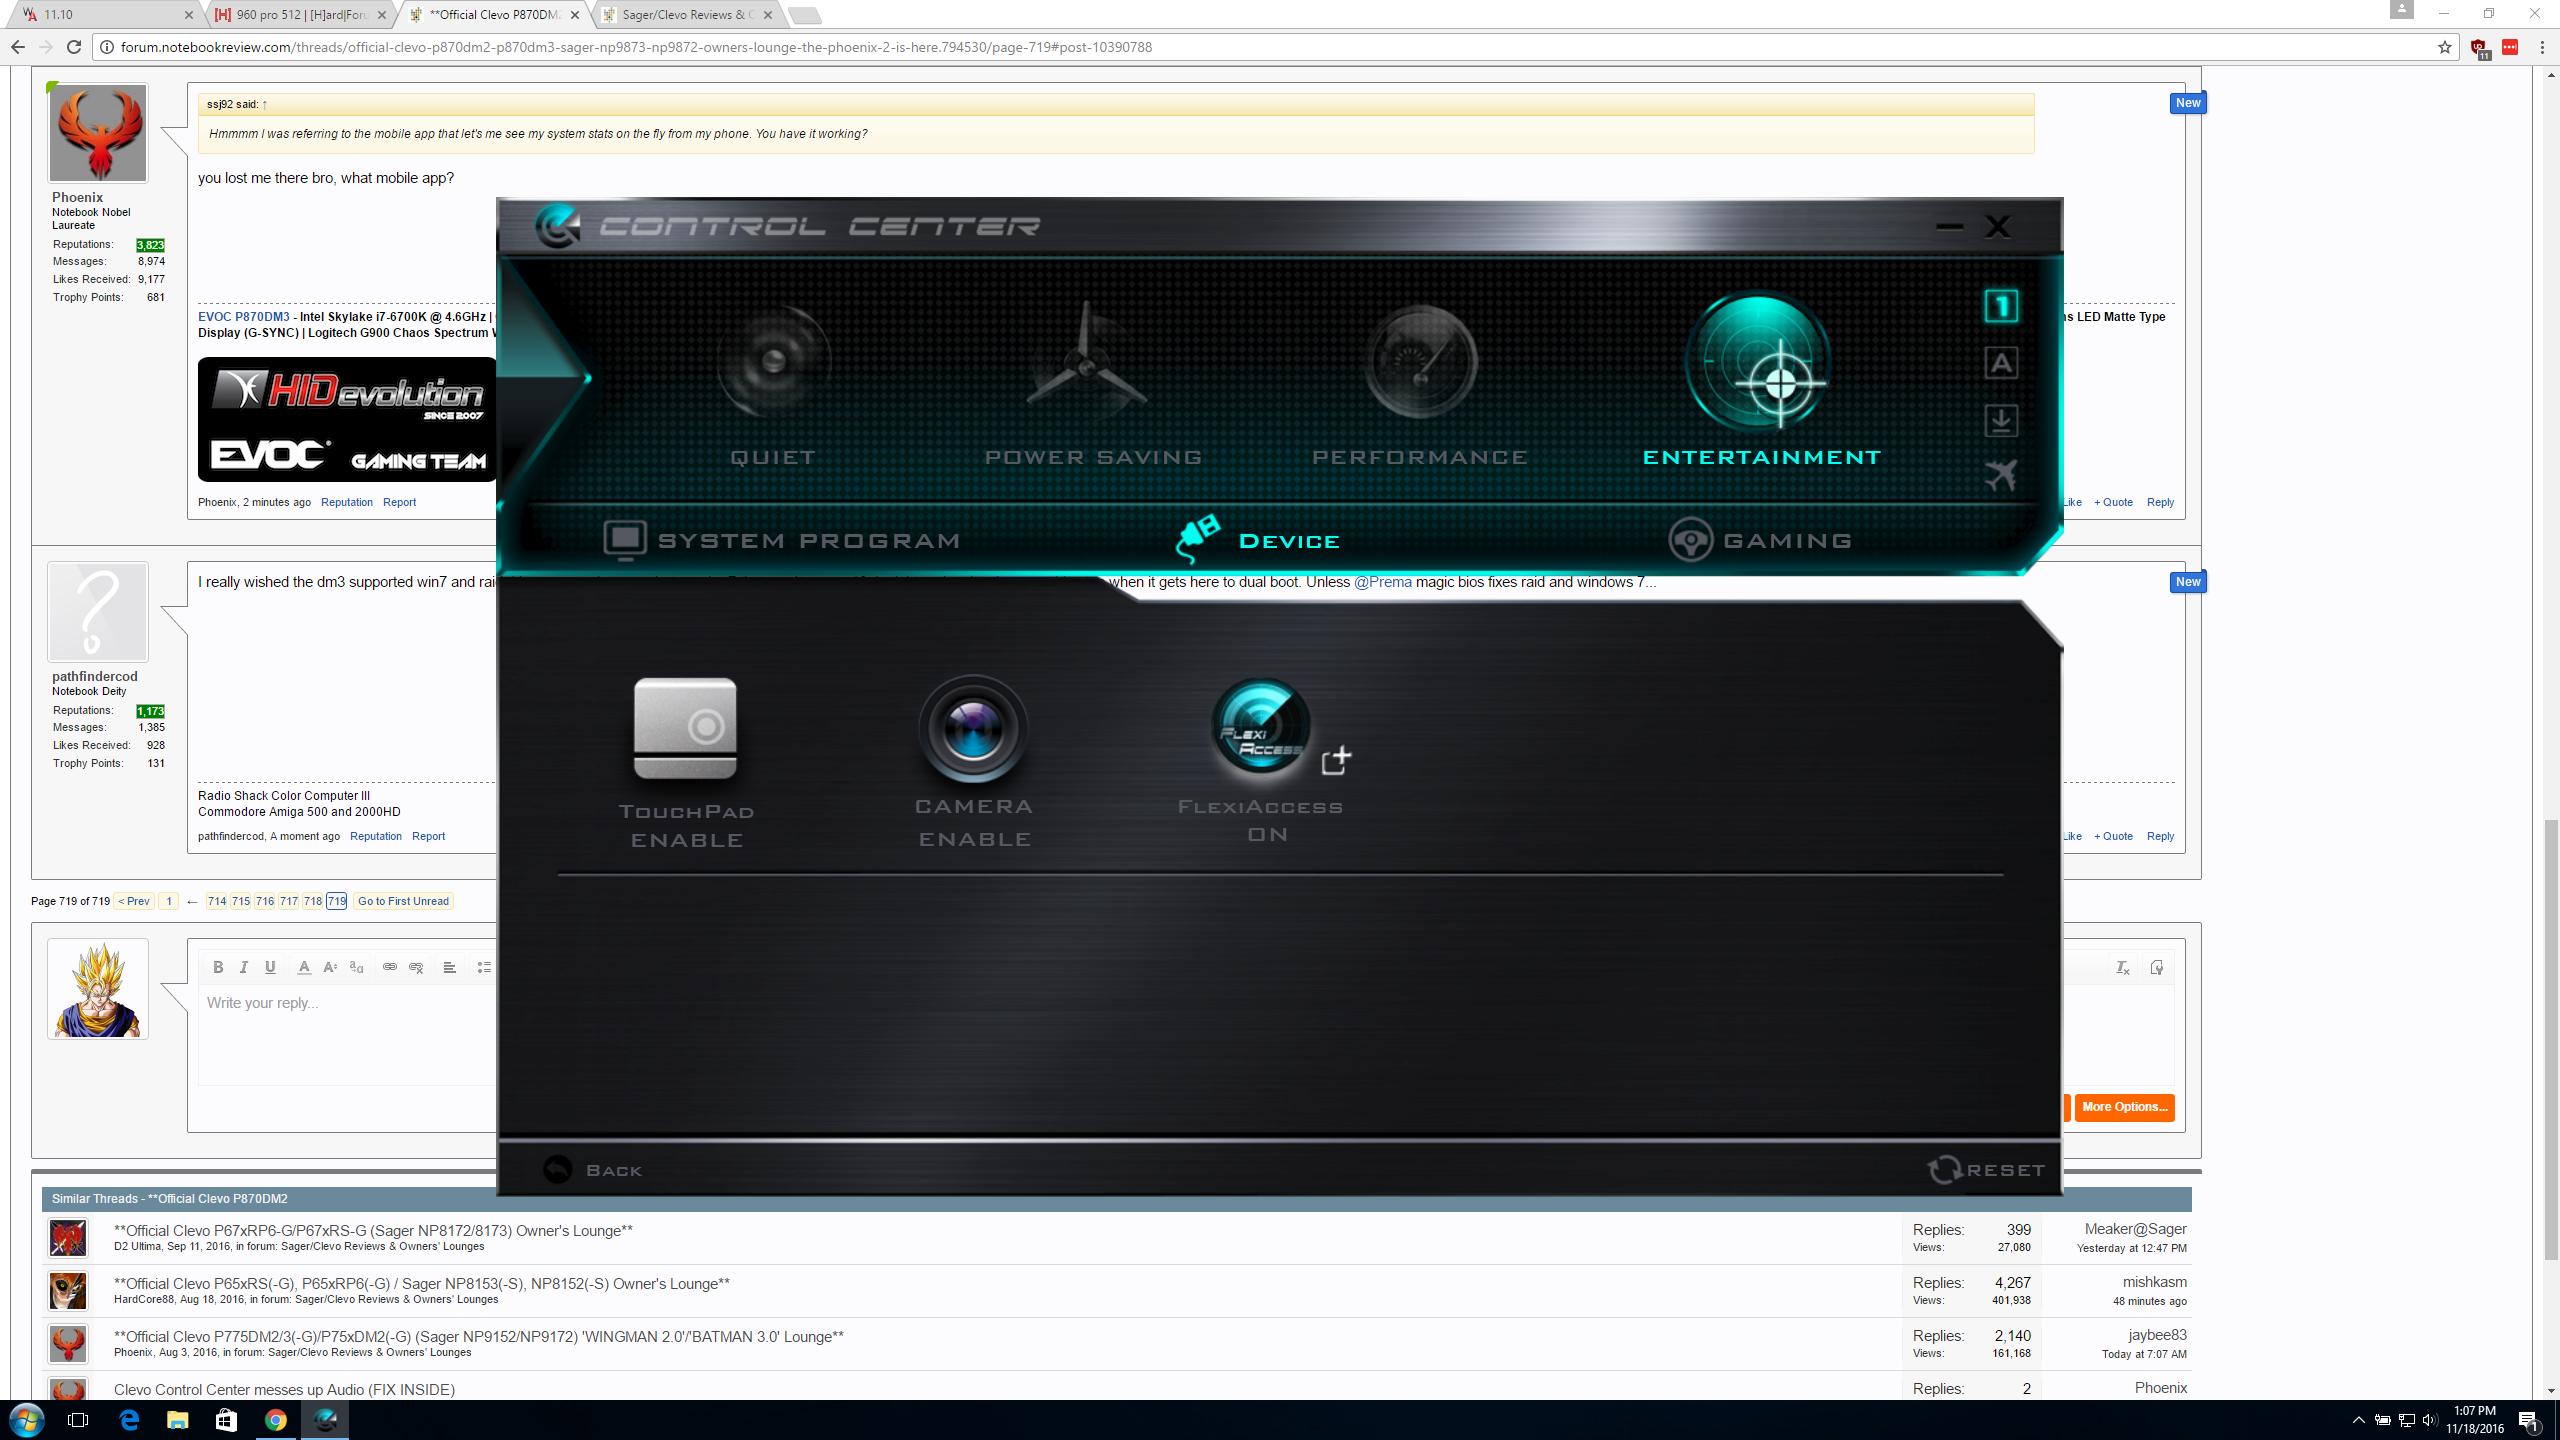The image size is (2560, 1440).
Task: Click Reset in Control Center
Action: (1986, 1169)
